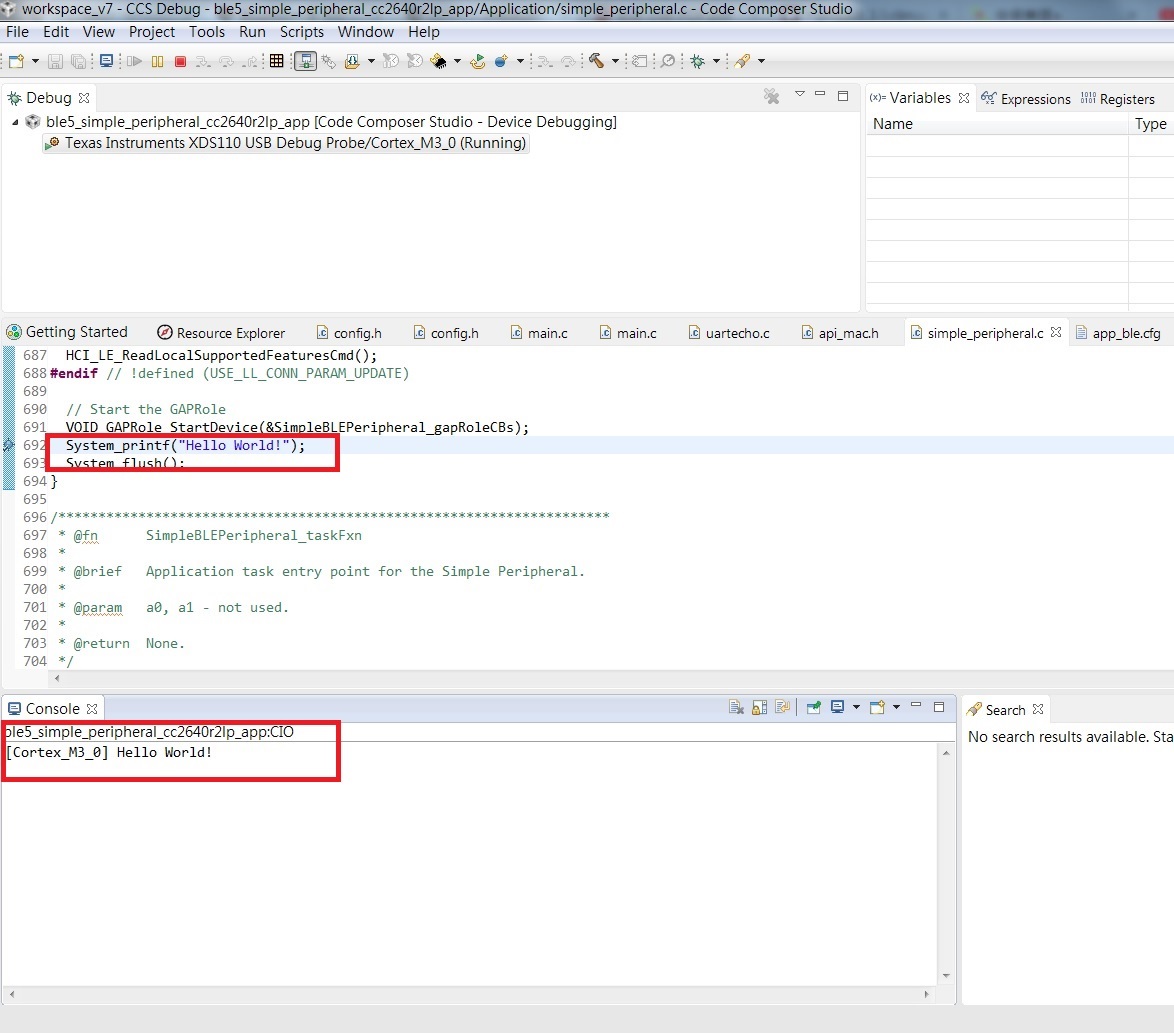
Task: Click the Pin Console icon
Action: coord(814,707)
